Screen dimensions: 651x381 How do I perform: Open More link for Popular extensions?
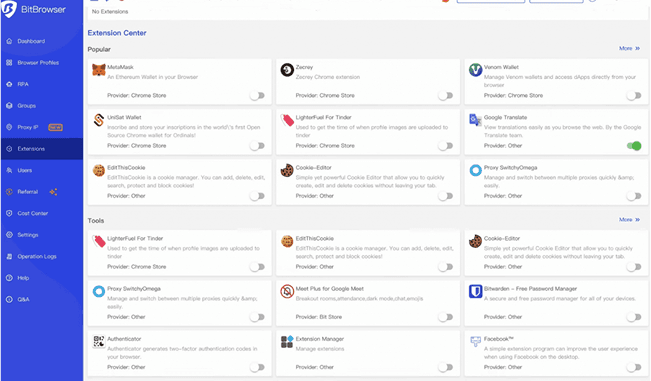pos(629,49)
